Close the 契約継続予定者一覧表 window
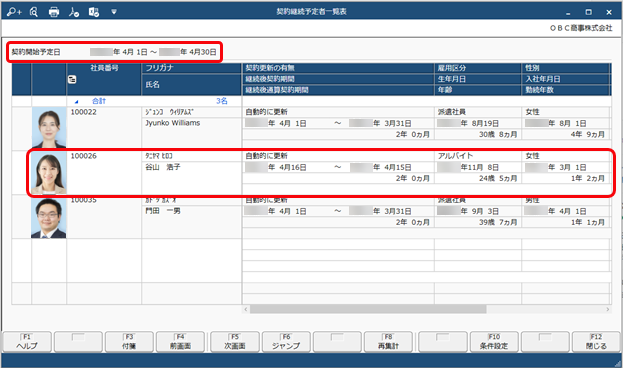Screen dimensions: 623x368 [609, 12]
